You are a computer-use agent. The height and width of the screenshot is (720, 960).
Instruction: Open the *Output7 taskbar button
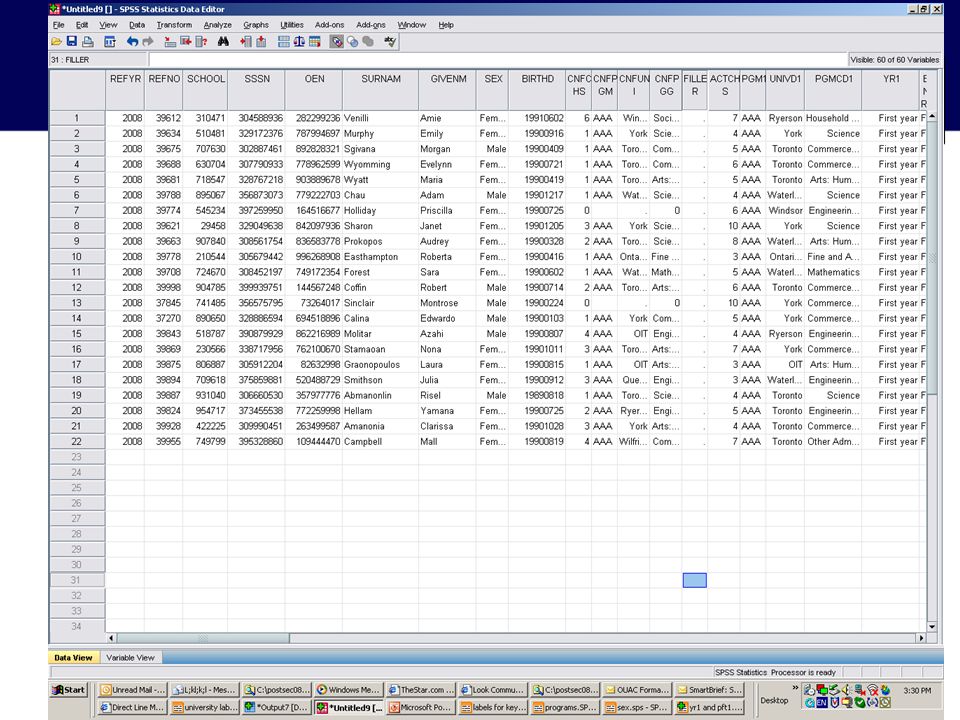tap(277, 707)
